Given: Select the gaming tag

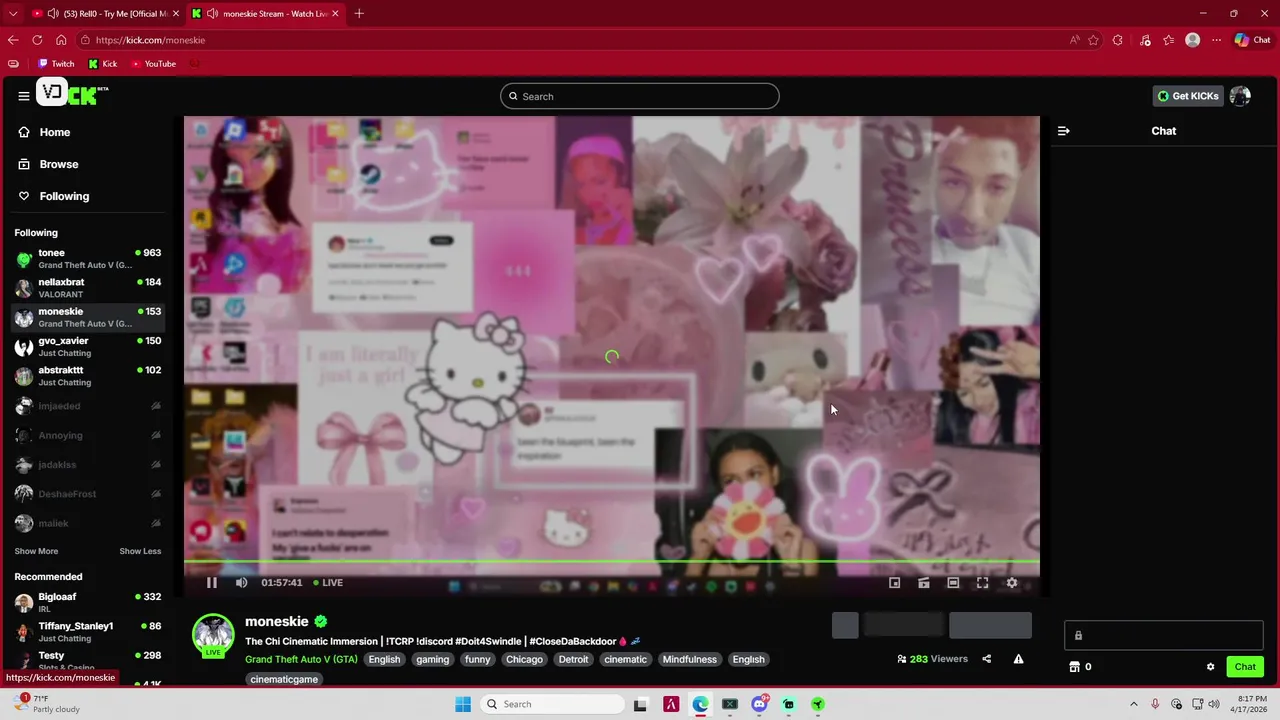Looking at the screenshot, I should click(x=432, y=659).
